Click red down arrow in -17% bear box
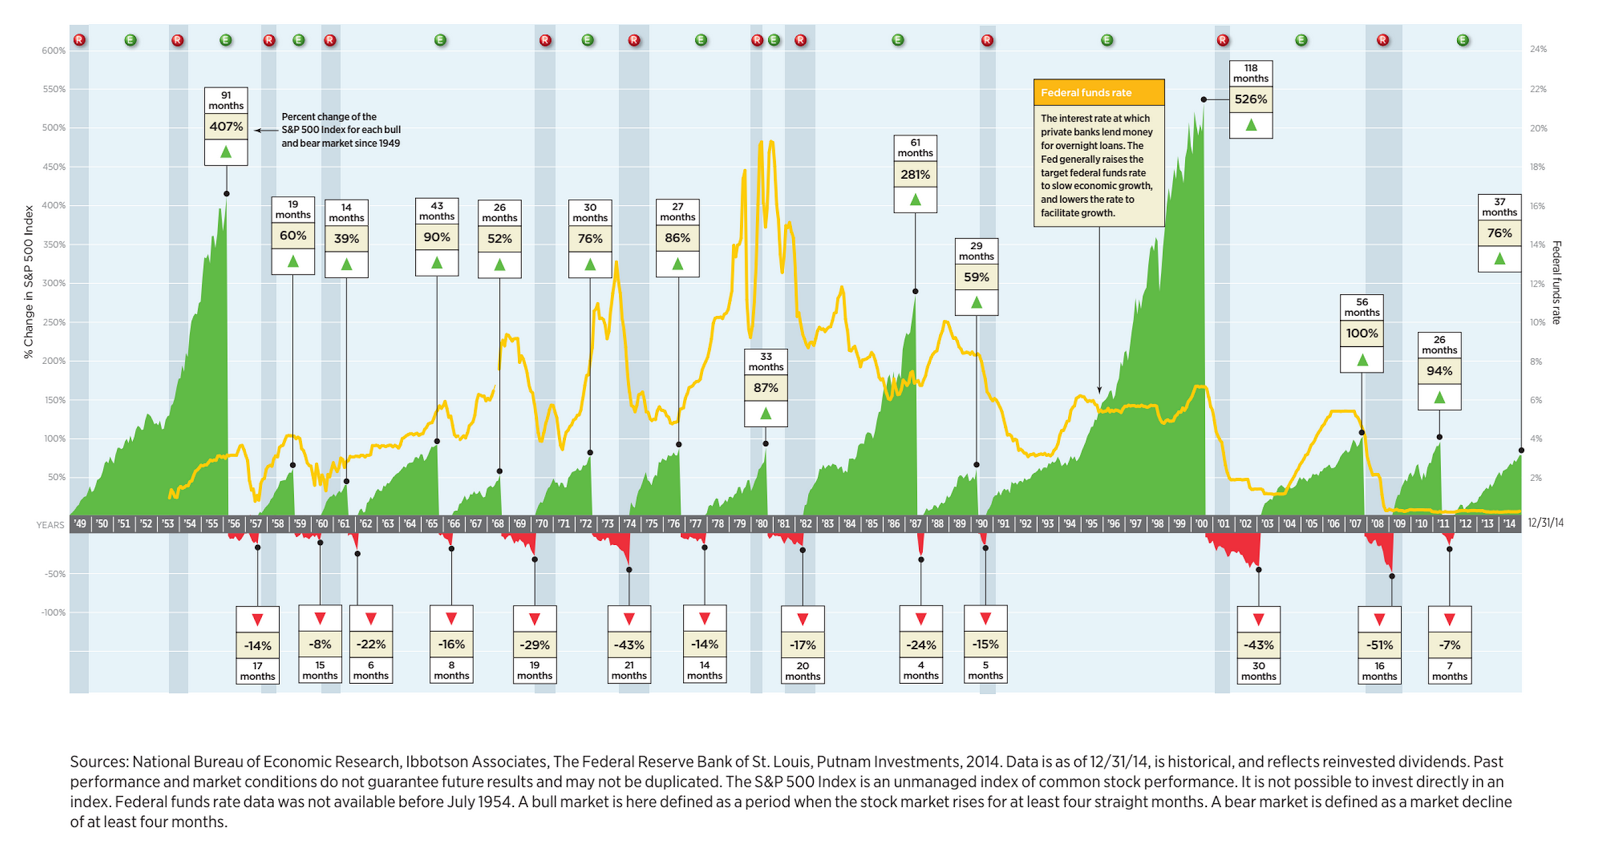 coord(803,619)
